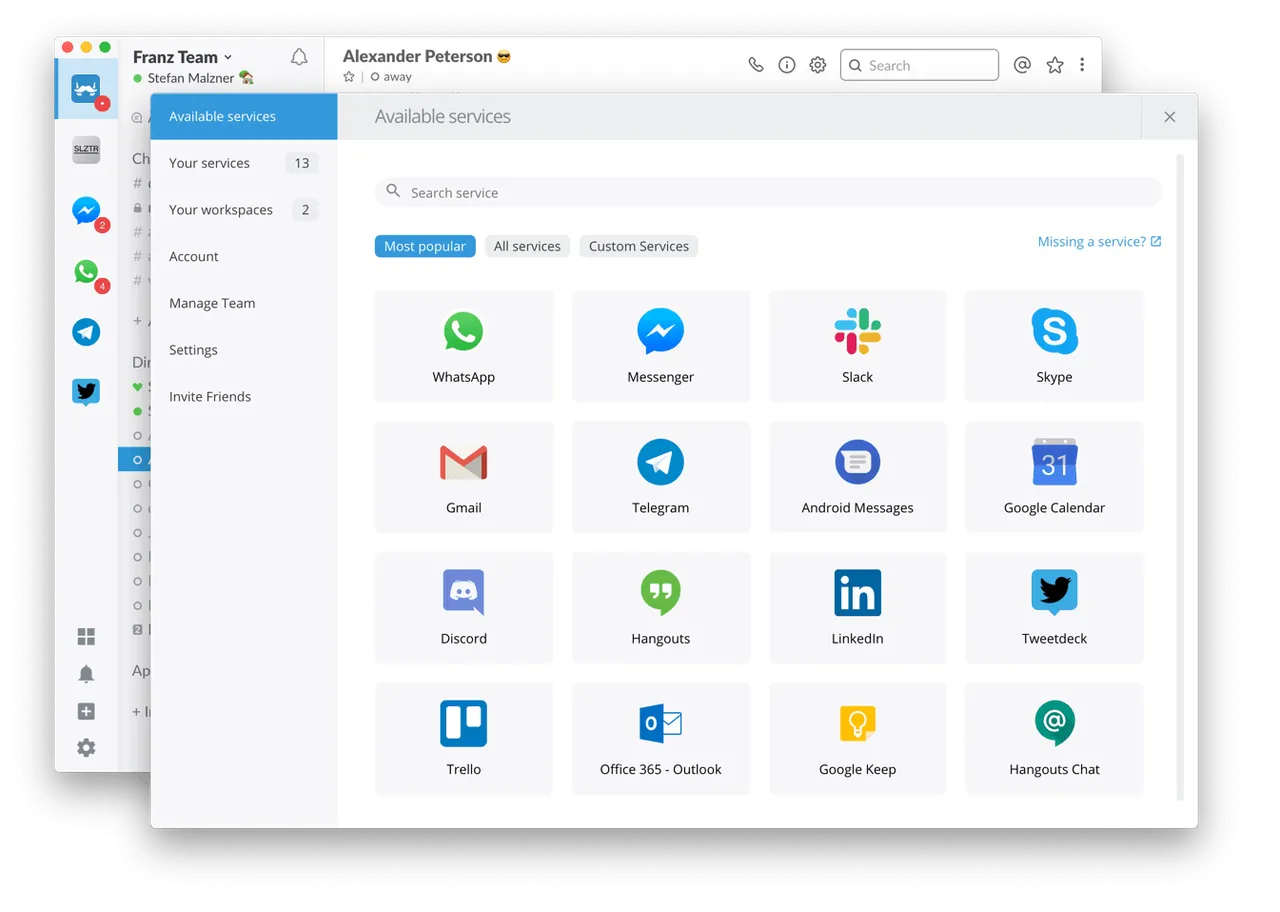1280x912 pixels.
Task: Add the Trello service
Action: (x=464, y=739)
